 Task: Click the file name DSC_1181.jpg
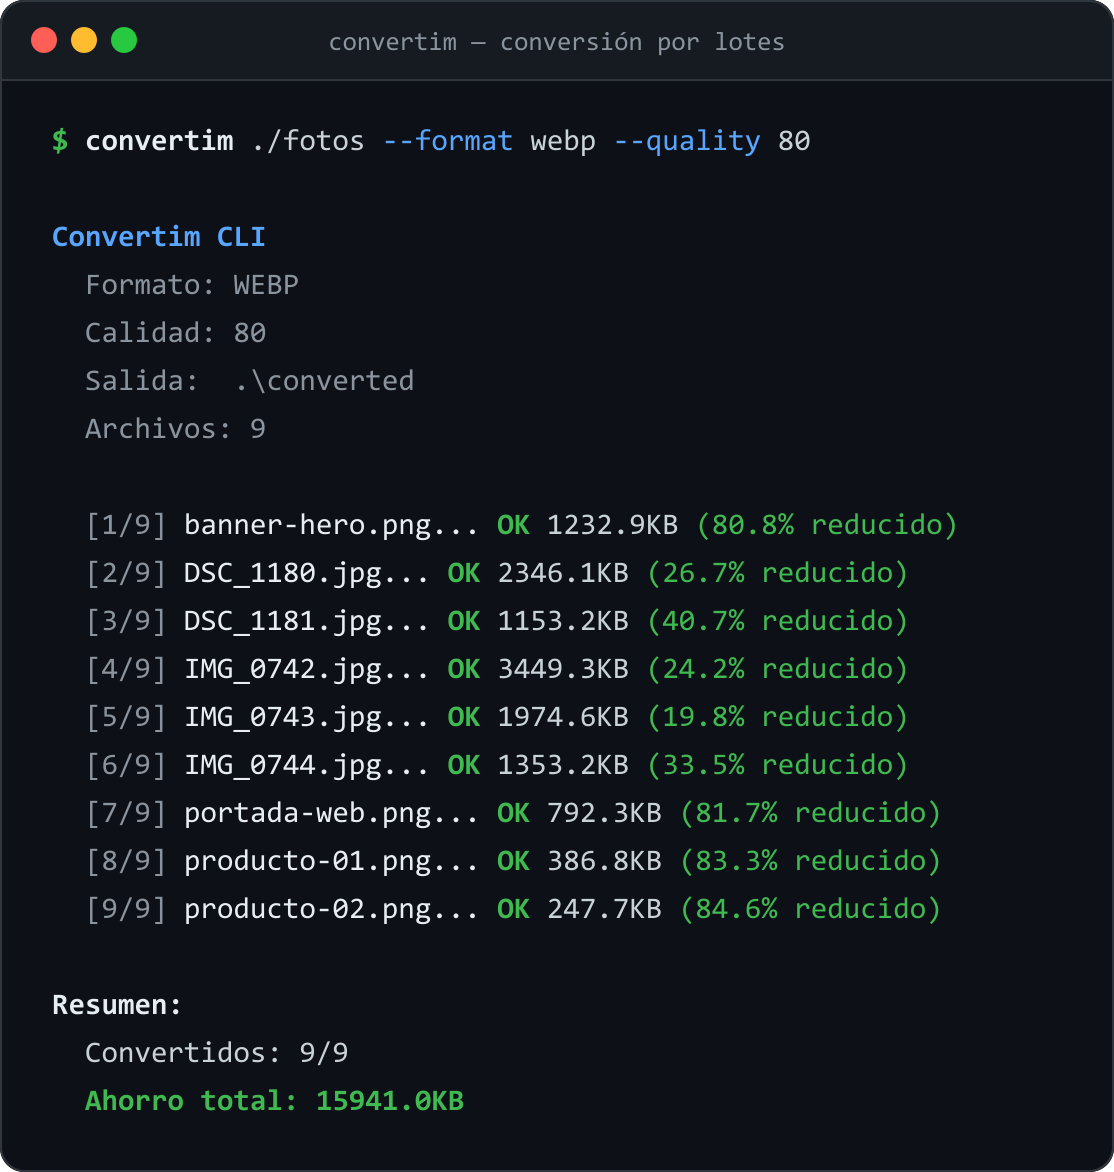(x=283, y=620)
